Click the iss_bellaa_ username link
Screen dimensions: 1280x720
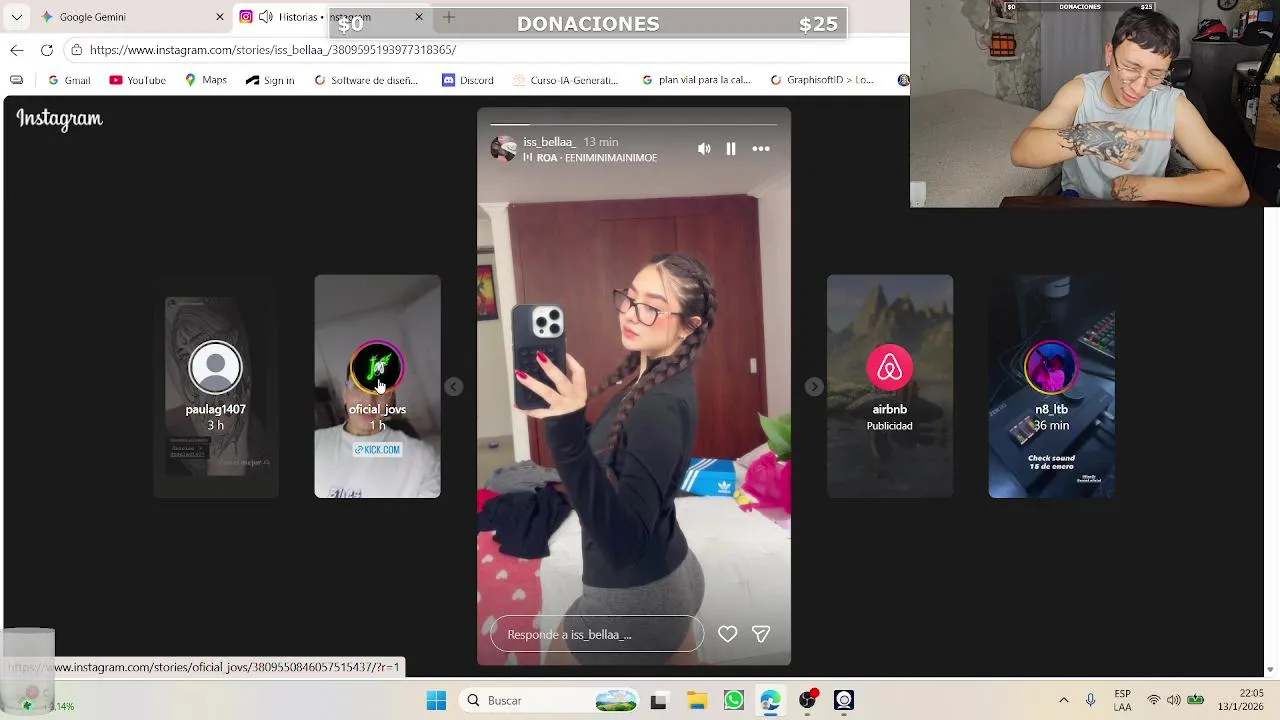[549, 142]
